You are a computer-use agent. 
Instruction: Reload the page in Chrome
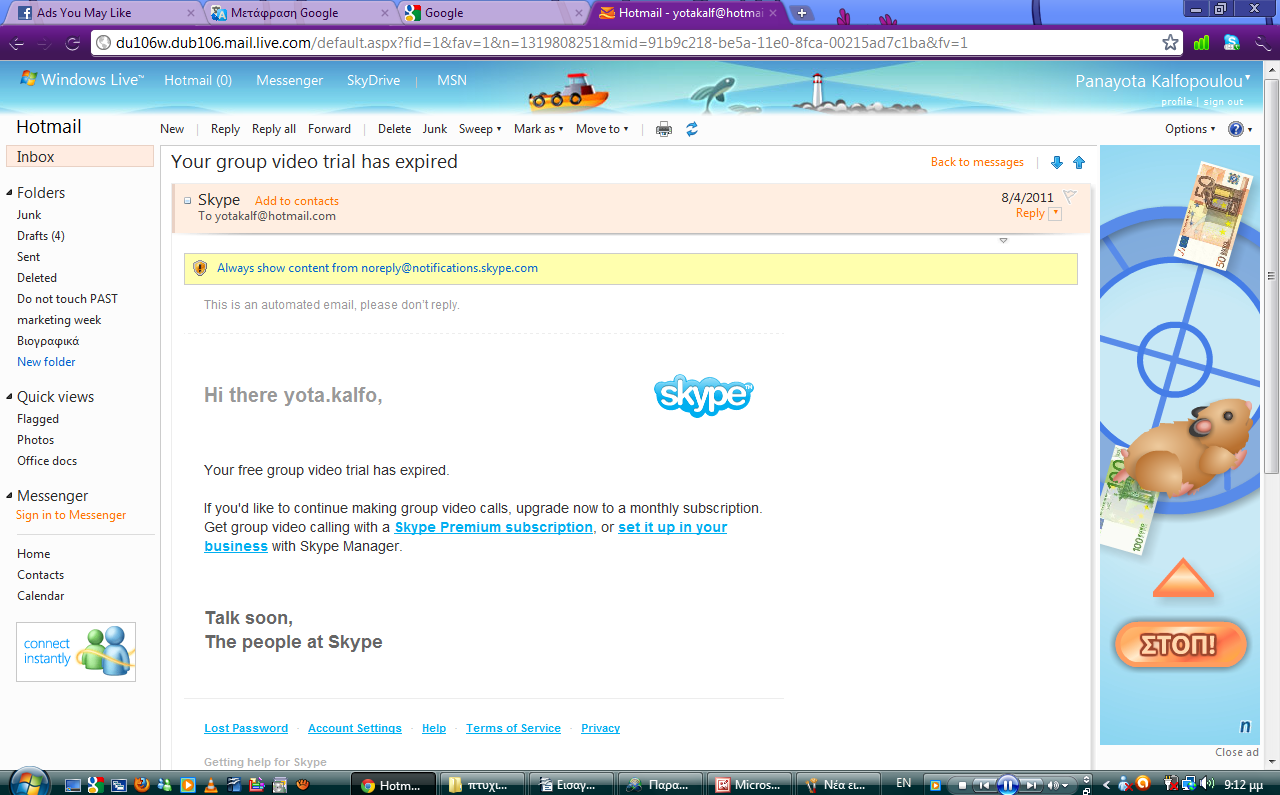(x=72, y=43)
